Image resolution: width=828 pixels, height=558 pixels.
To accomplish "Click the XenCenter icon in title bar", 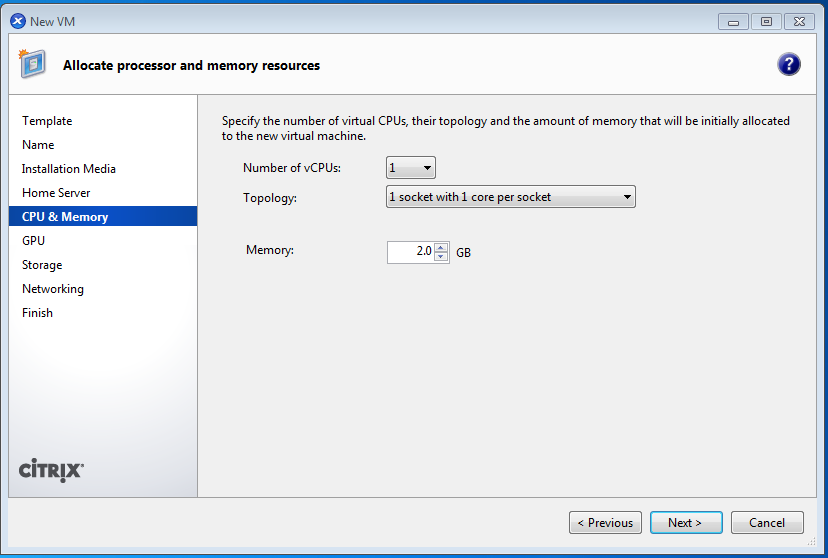I will pos(17,21).
